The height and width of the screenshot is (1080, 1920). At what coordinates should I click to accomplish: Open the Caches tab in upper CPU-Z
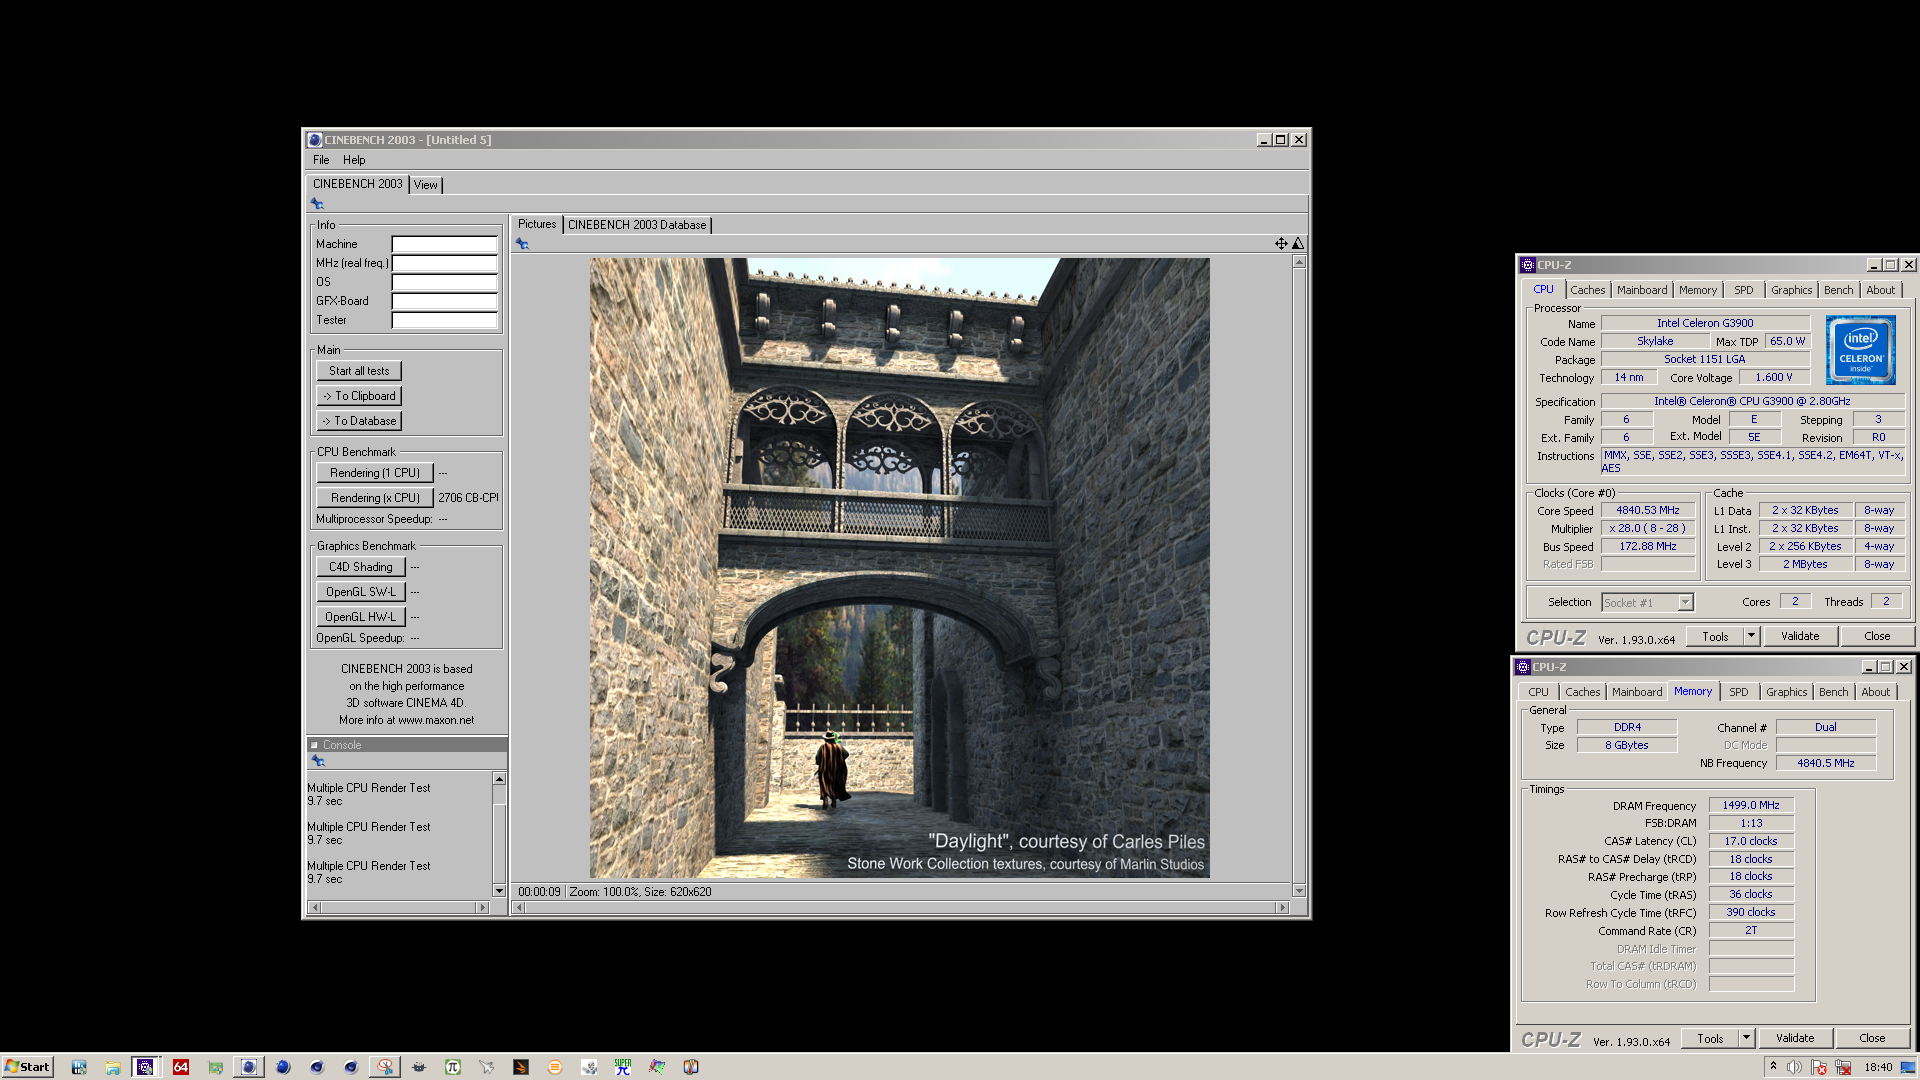point(1587,290)
